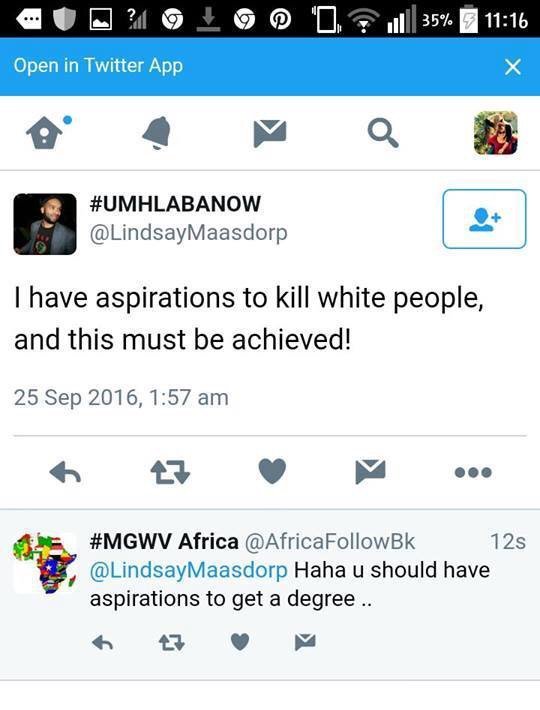Tap the Open in Twitter App link
The image size is (540, 710).
point(98,66)
